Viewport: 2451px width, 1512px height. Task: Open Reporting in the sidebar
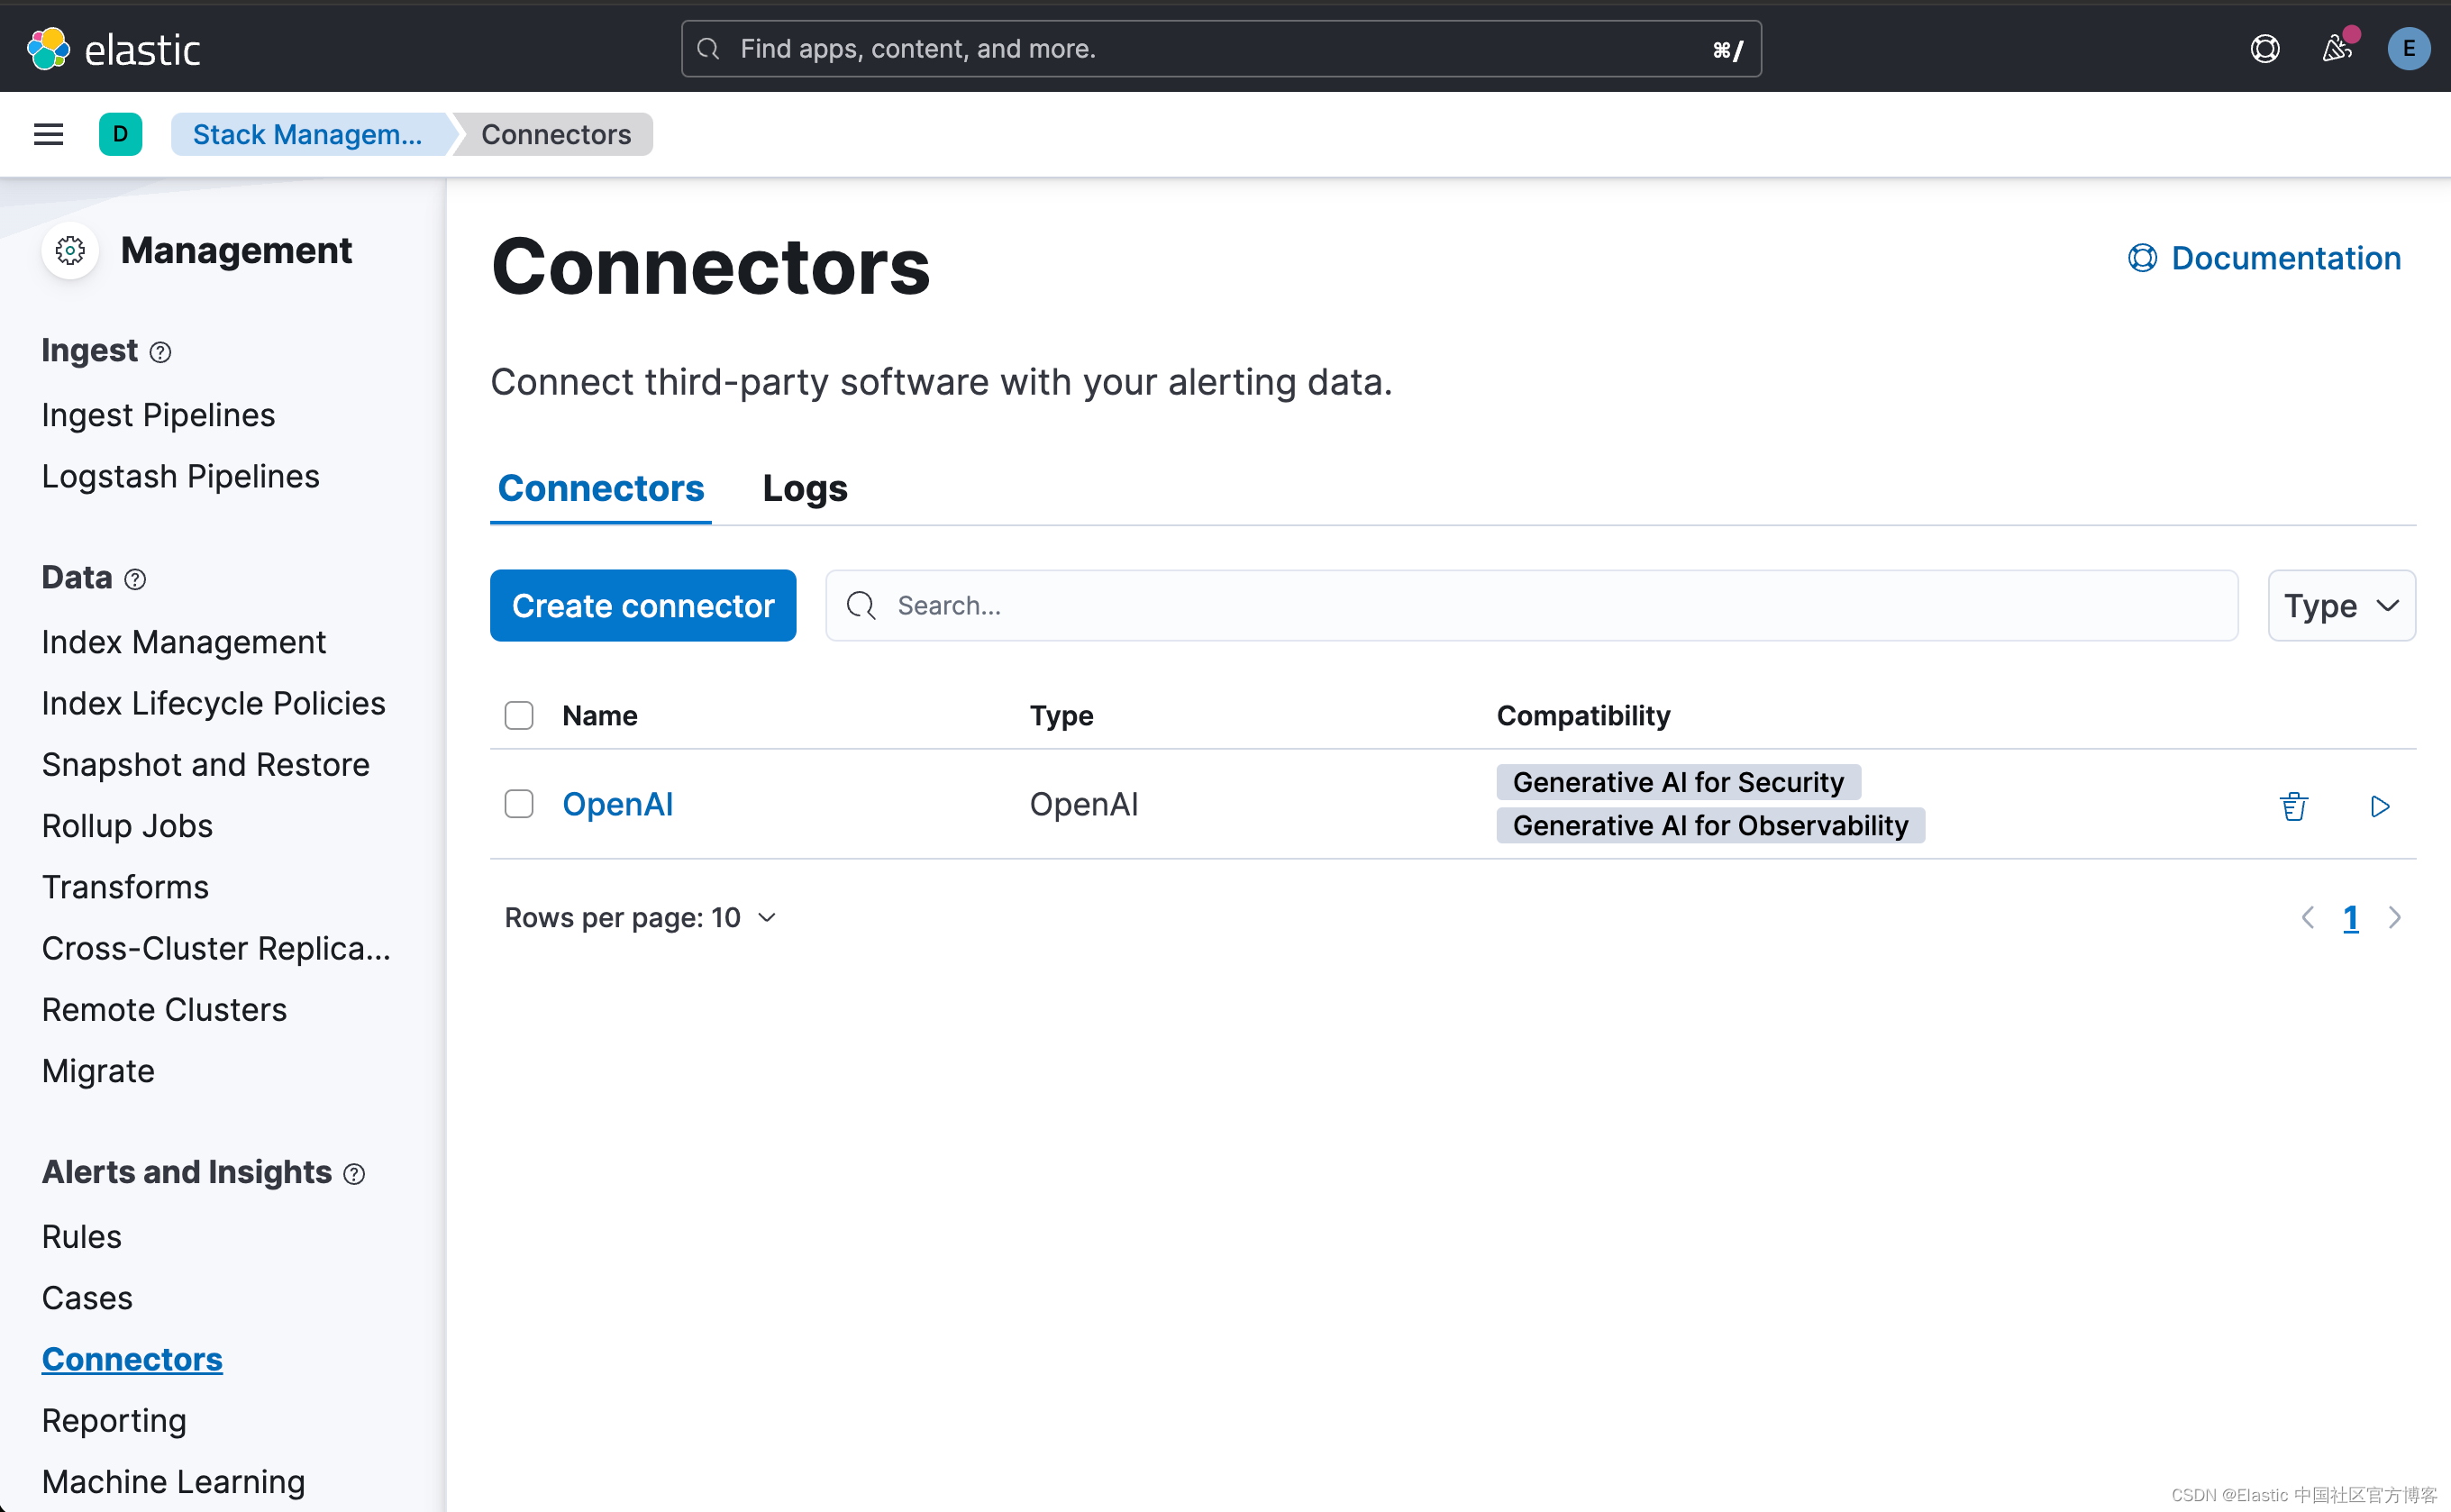pyautogui.click(x=114, y=1421)
